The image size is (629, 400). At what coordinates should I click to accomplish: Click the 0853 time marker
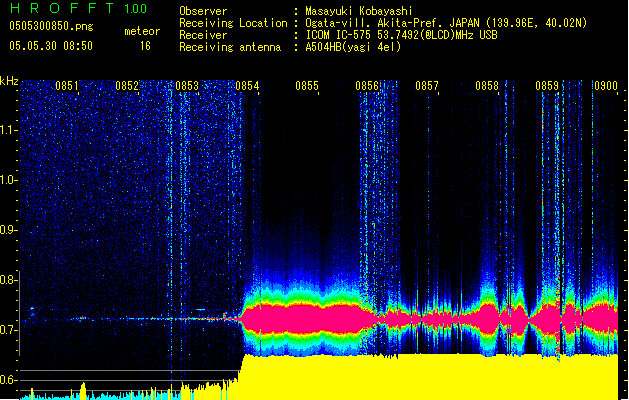[x=187, y=86]
